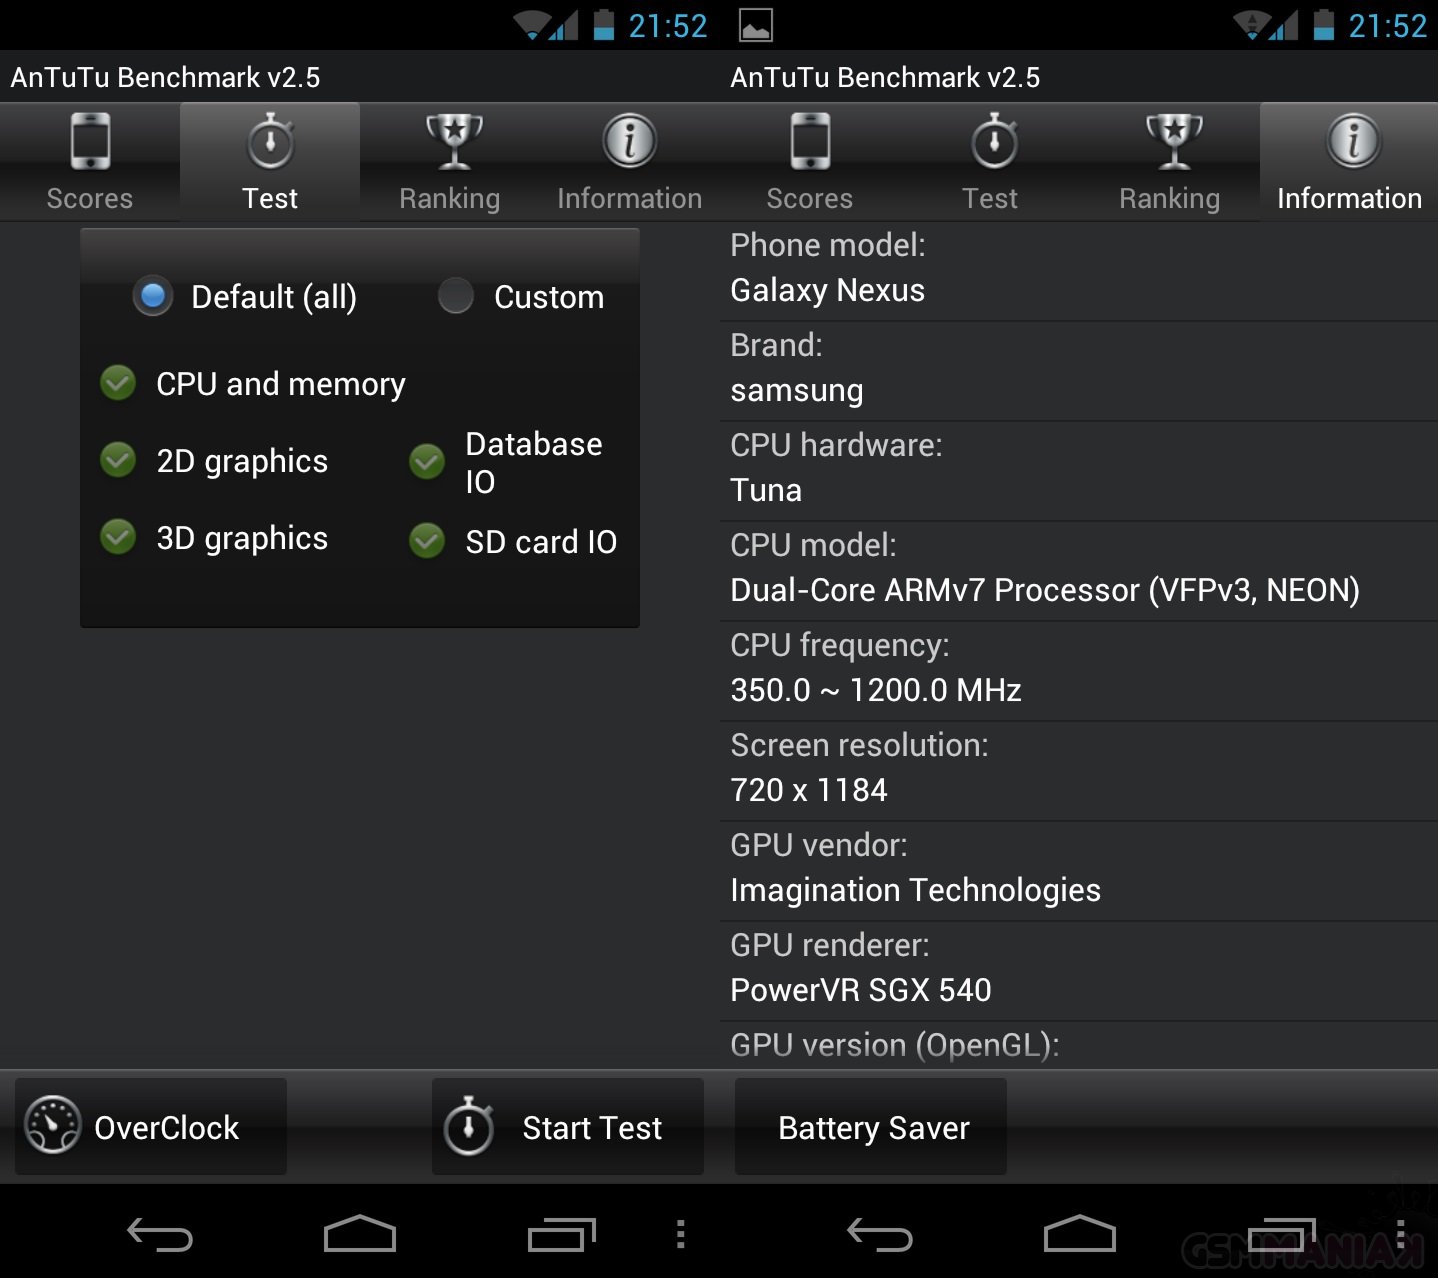
Task: Select the Default (all) radio button
Action: (153, 296)
